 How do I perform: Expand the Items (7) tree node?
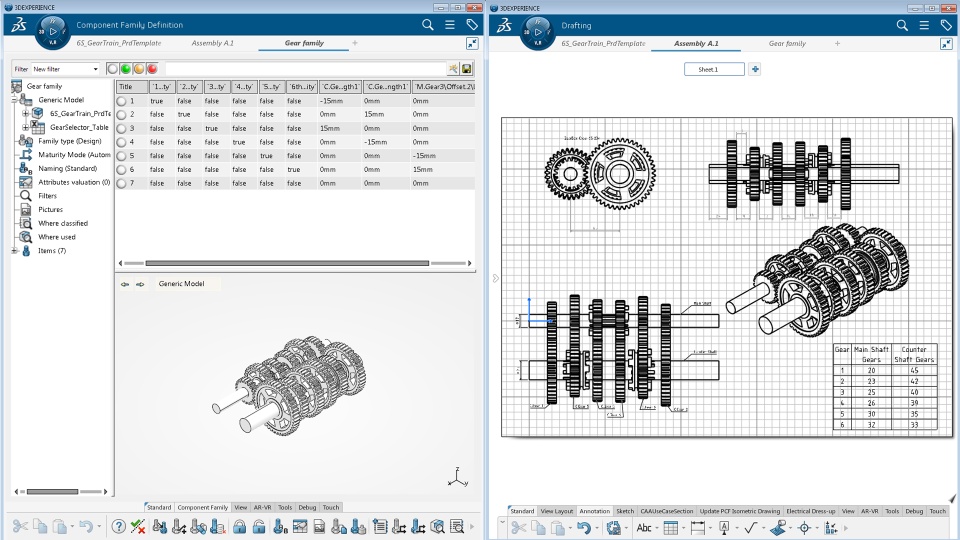[x=15, y=250]
